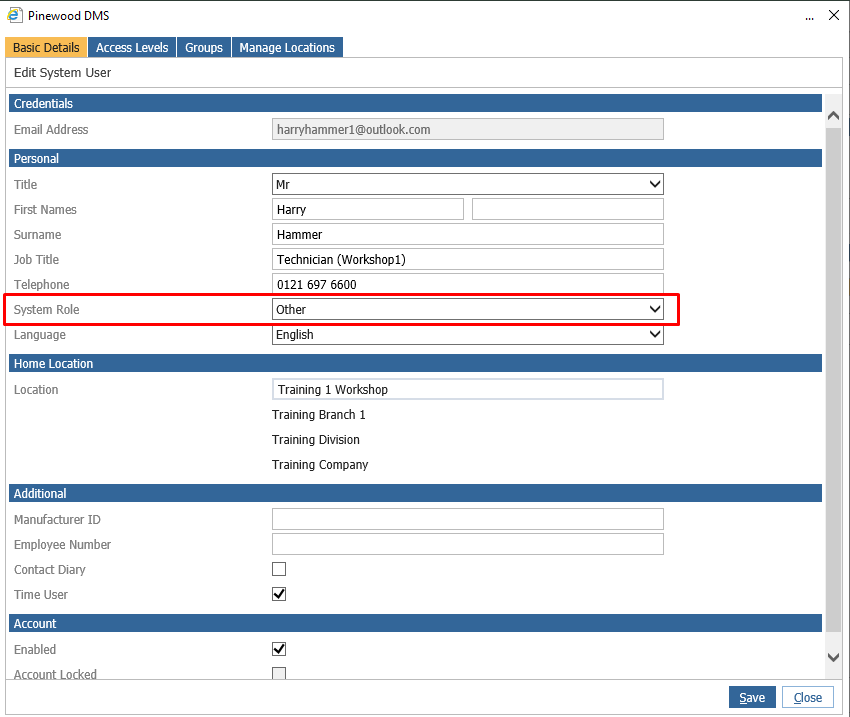
Task: Click the Internet Explorer icon in title bar
Action: coord(15,15)
